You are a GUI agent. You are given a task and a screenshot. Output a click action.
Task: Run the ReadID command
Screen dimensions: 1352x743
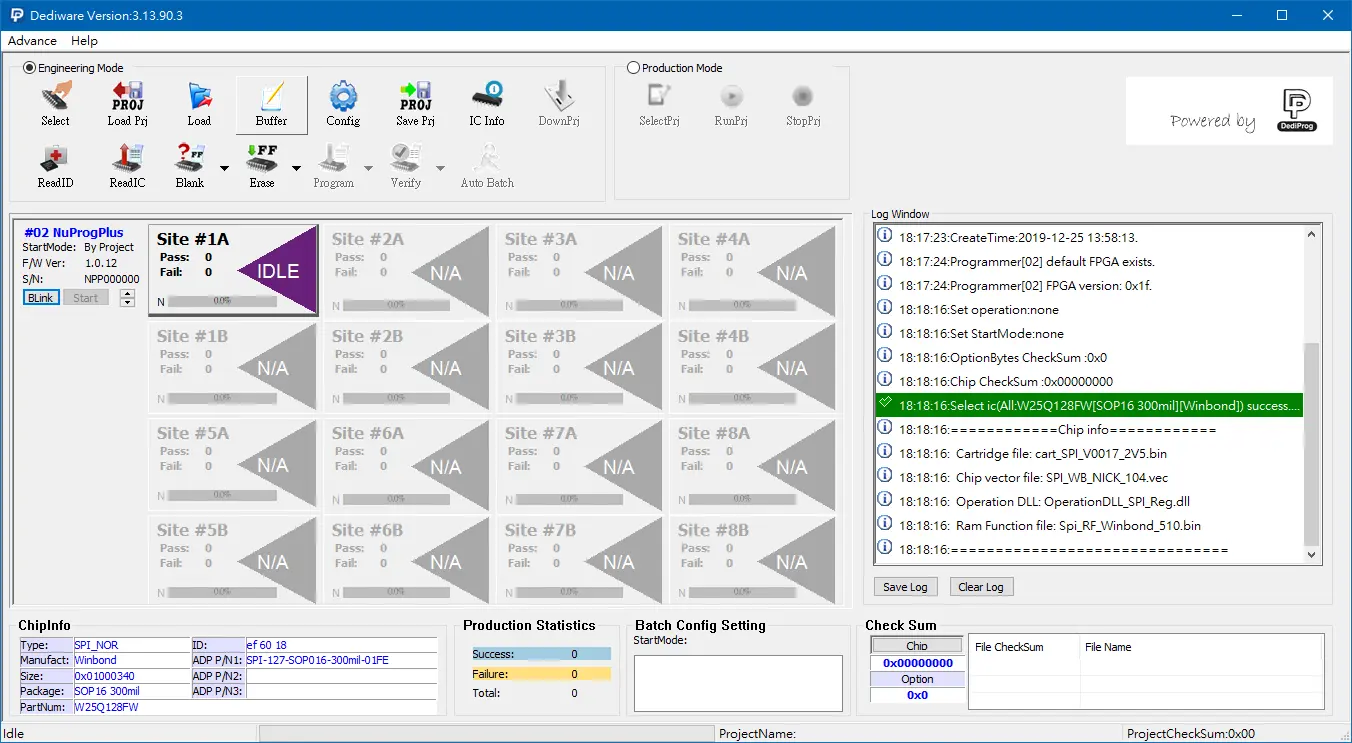[x=55, y=166]
